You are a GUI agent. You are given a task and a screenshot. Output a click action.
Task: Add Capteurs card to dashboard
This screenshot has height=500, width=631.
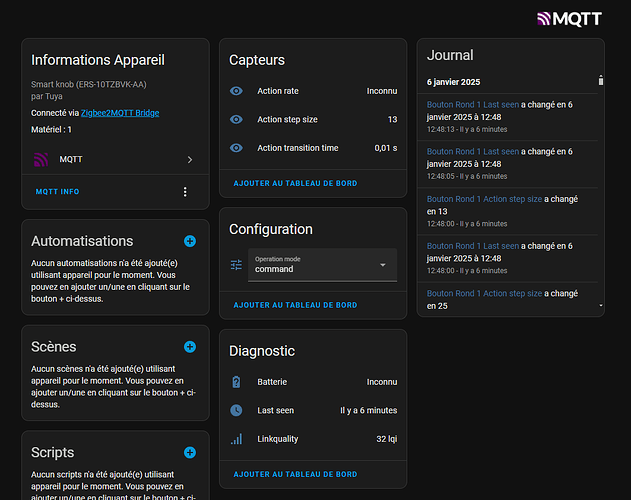295,184
